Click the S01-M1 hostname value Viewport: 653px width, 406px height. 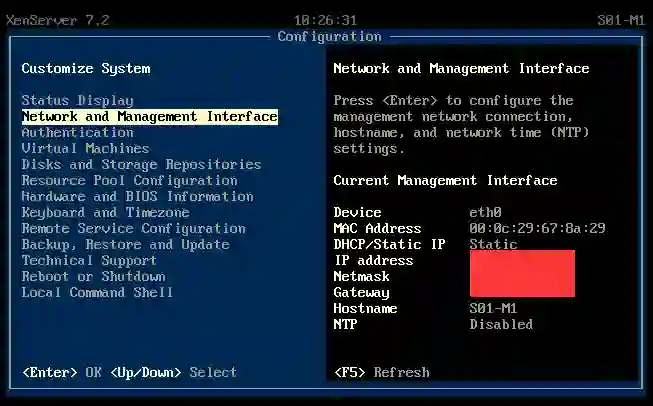tap(493, 309)
